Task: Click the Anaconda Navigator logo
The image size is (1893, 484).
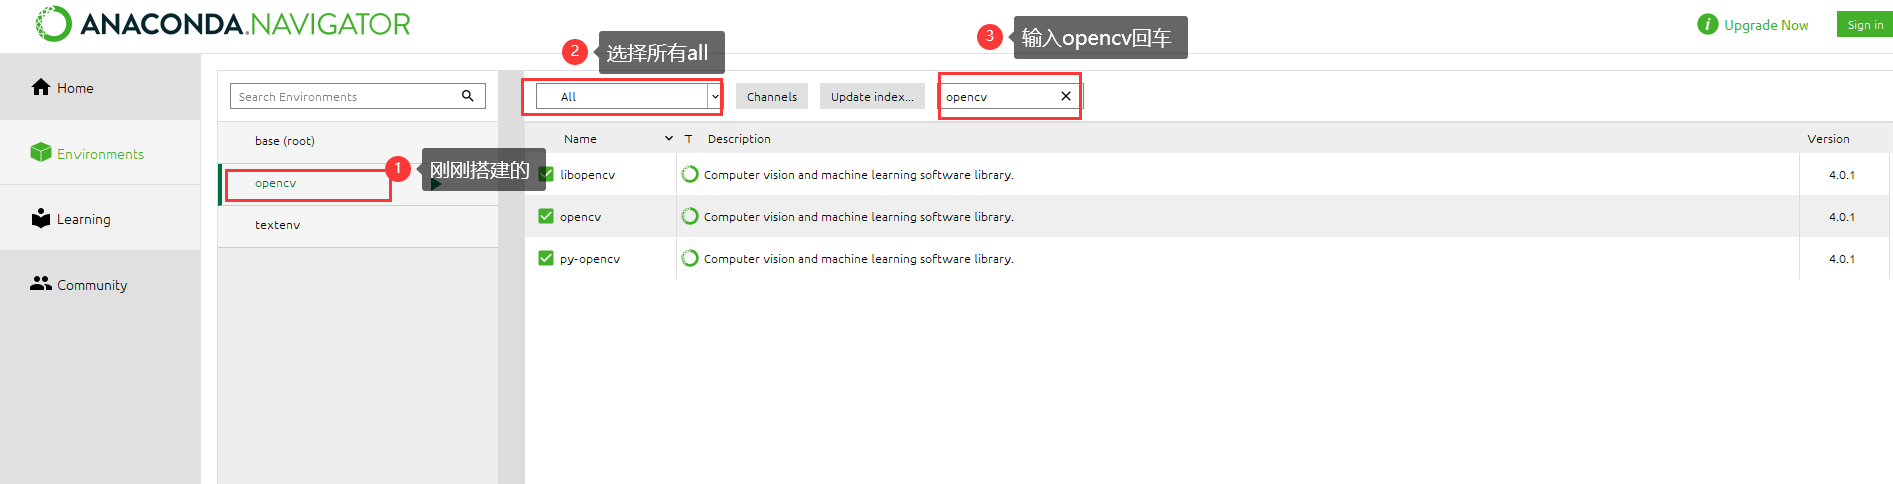Action: coord(223,24)
